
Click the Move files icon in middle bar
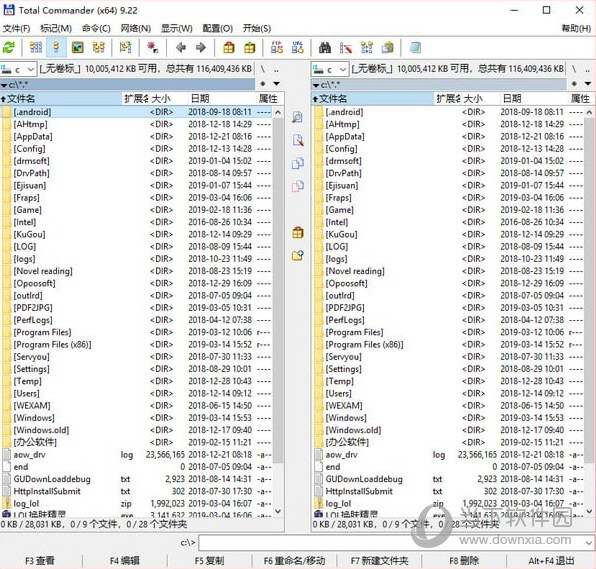click(x=298, y=186)
